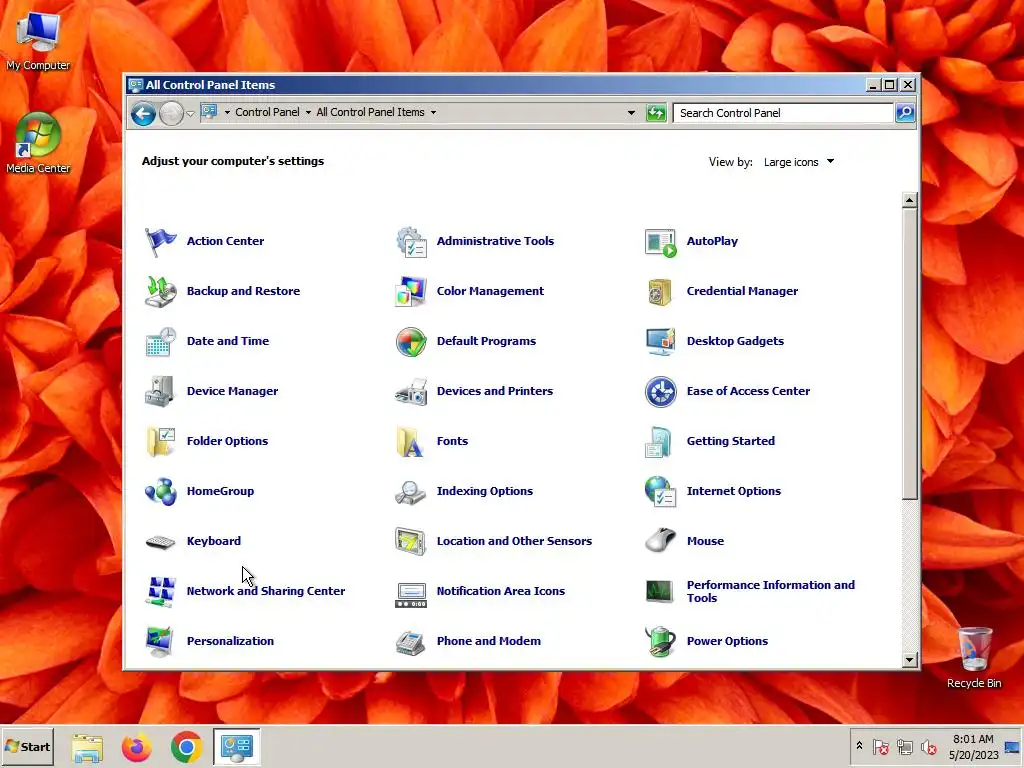Viewport: 1024px width, 768px height.
Task: Open Credential Manager safe icon
Action: click(660, 291)
